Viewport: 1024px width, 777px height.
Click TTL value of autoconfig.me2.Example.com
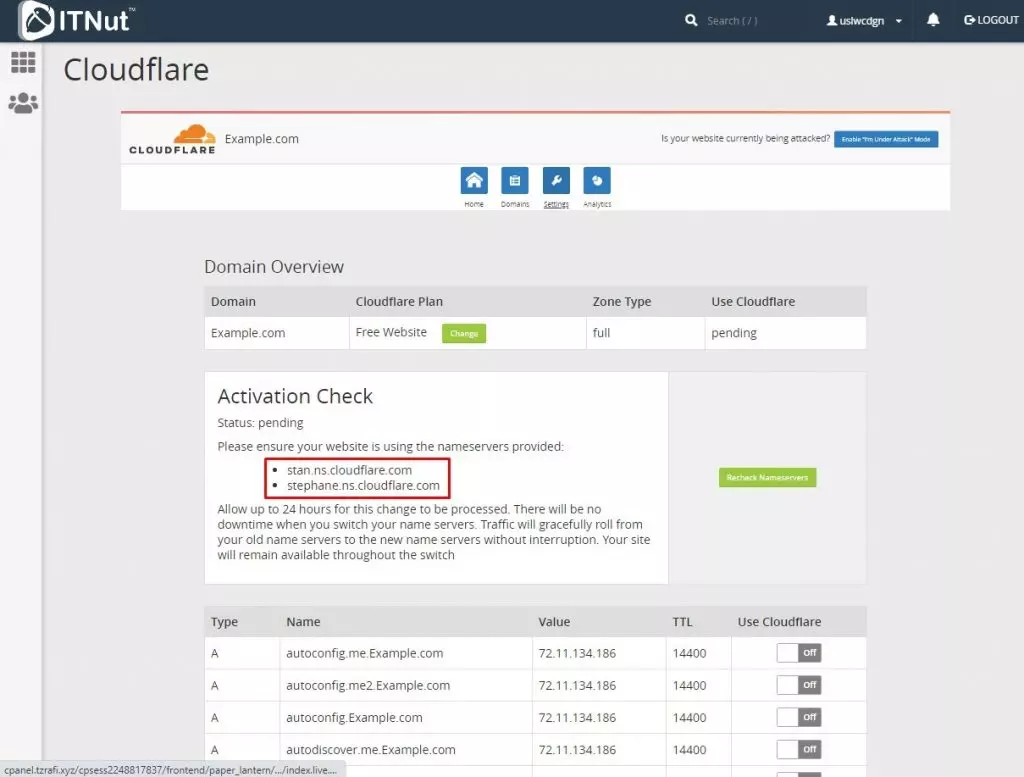coord(689,685)
